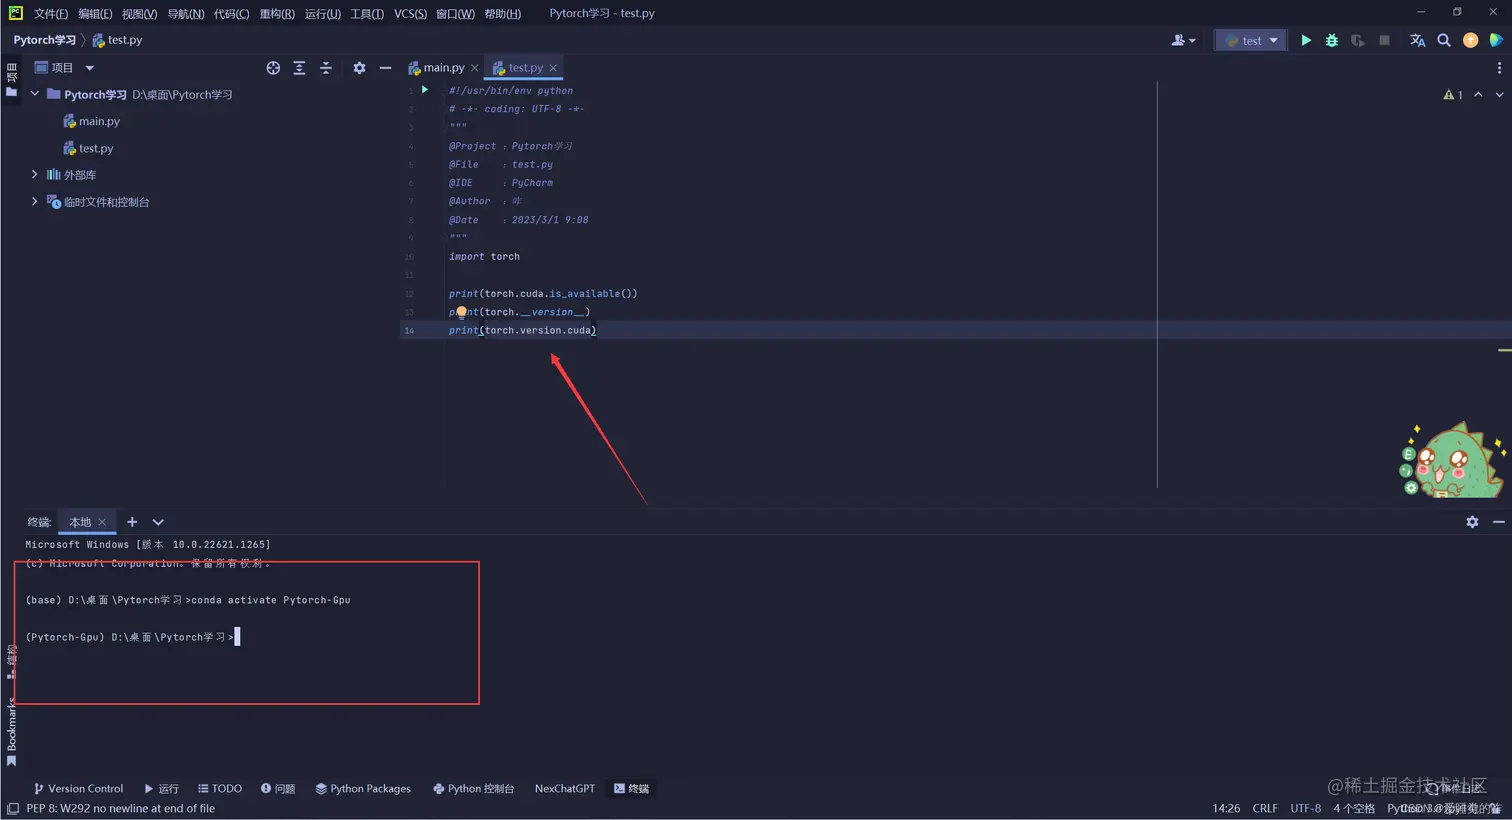Click the intention lightbulb on line 13
This screenshot has height=820, width=1512.
(x=461, y=312)
